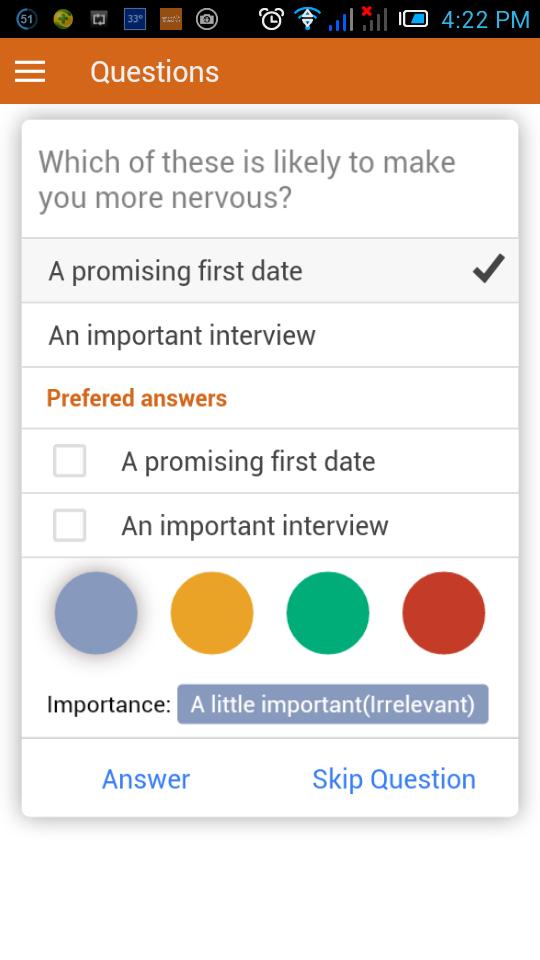The image size is (540, 960).
Task: Pick the green importance circle
Action: [x=328, y=613]
